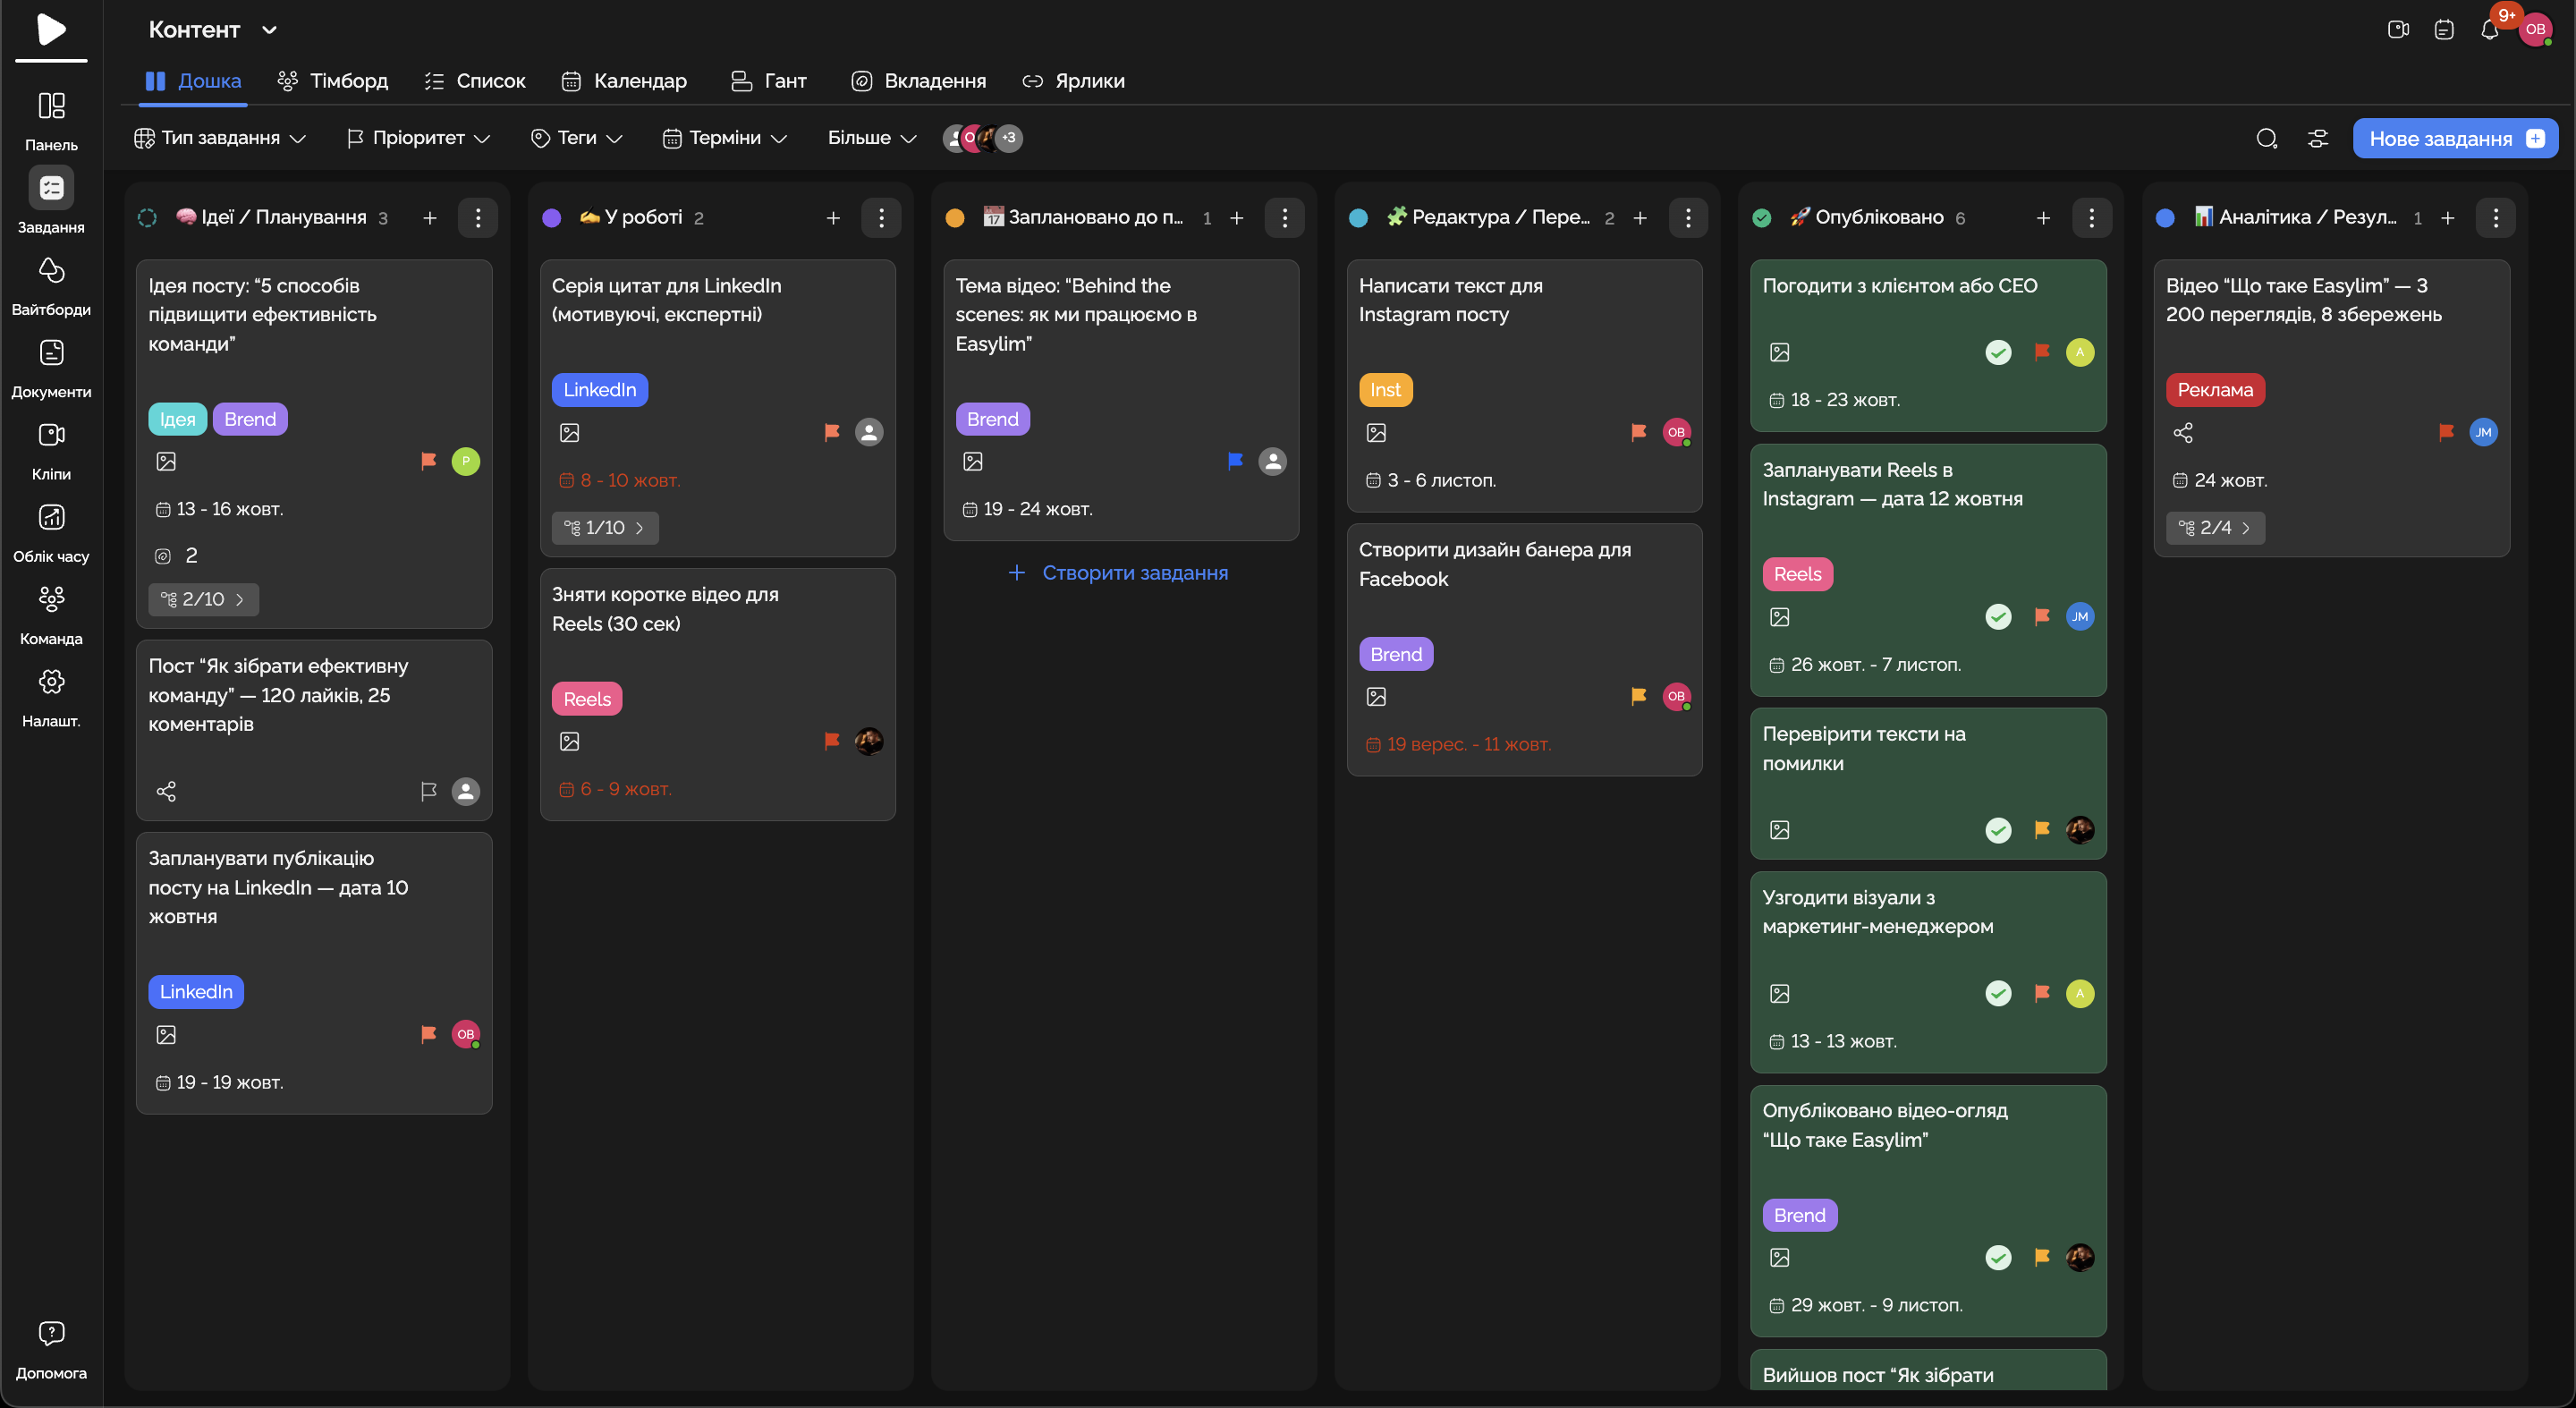Expand 2/10 subtasks on Ідея посту card
This screenshot has width=2576, height=1408.
coord(203,599)
